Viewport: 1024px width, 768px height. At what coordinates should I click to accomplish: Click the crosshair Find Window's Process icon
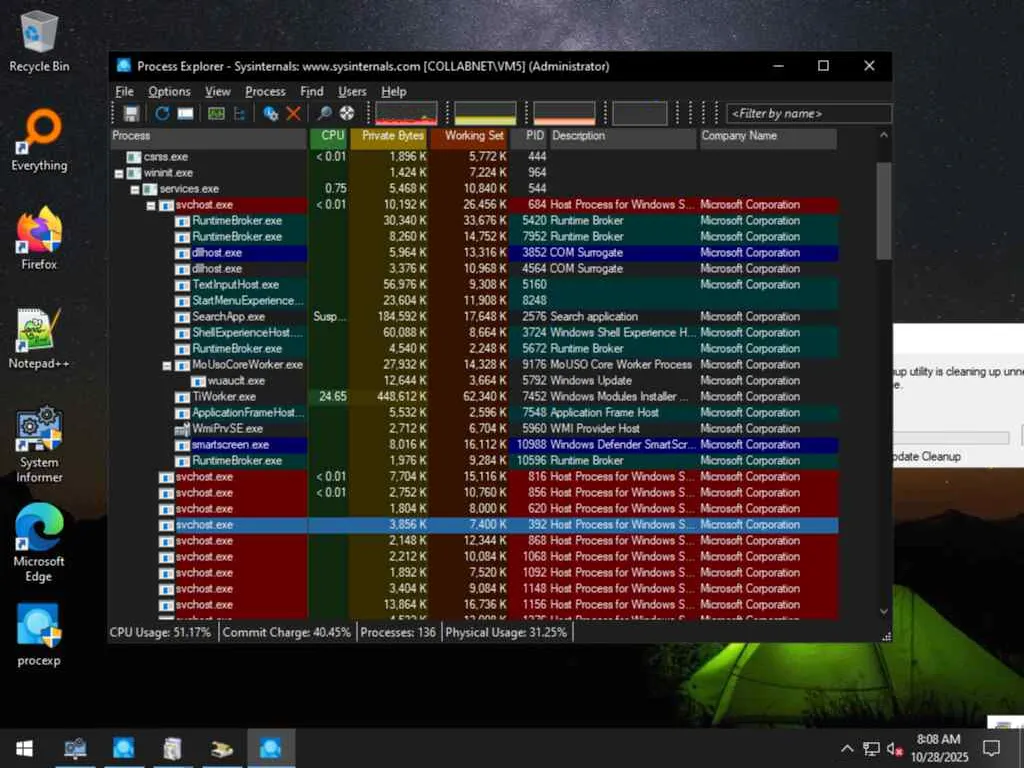tap(347, 114)
